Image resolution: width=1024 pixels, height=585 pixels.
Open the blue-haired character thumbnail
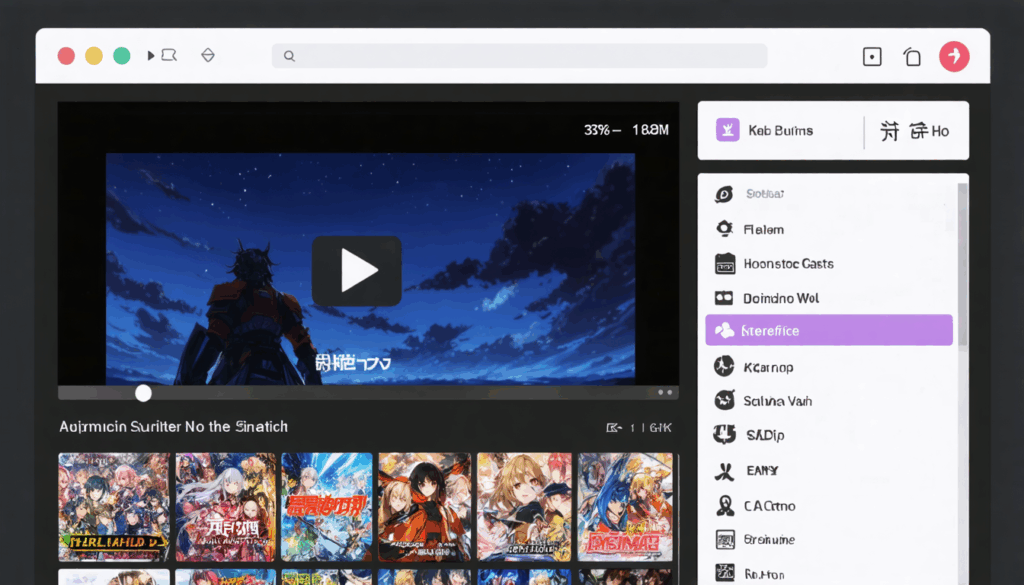tap(625, 507)
